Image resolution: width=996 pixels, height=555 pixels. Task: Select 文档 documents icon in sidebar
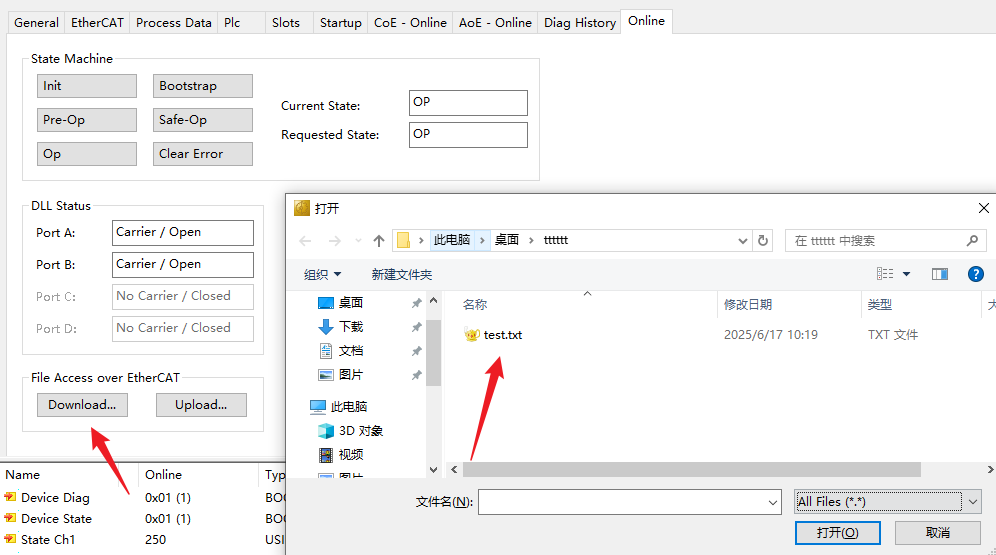(325, 351)
